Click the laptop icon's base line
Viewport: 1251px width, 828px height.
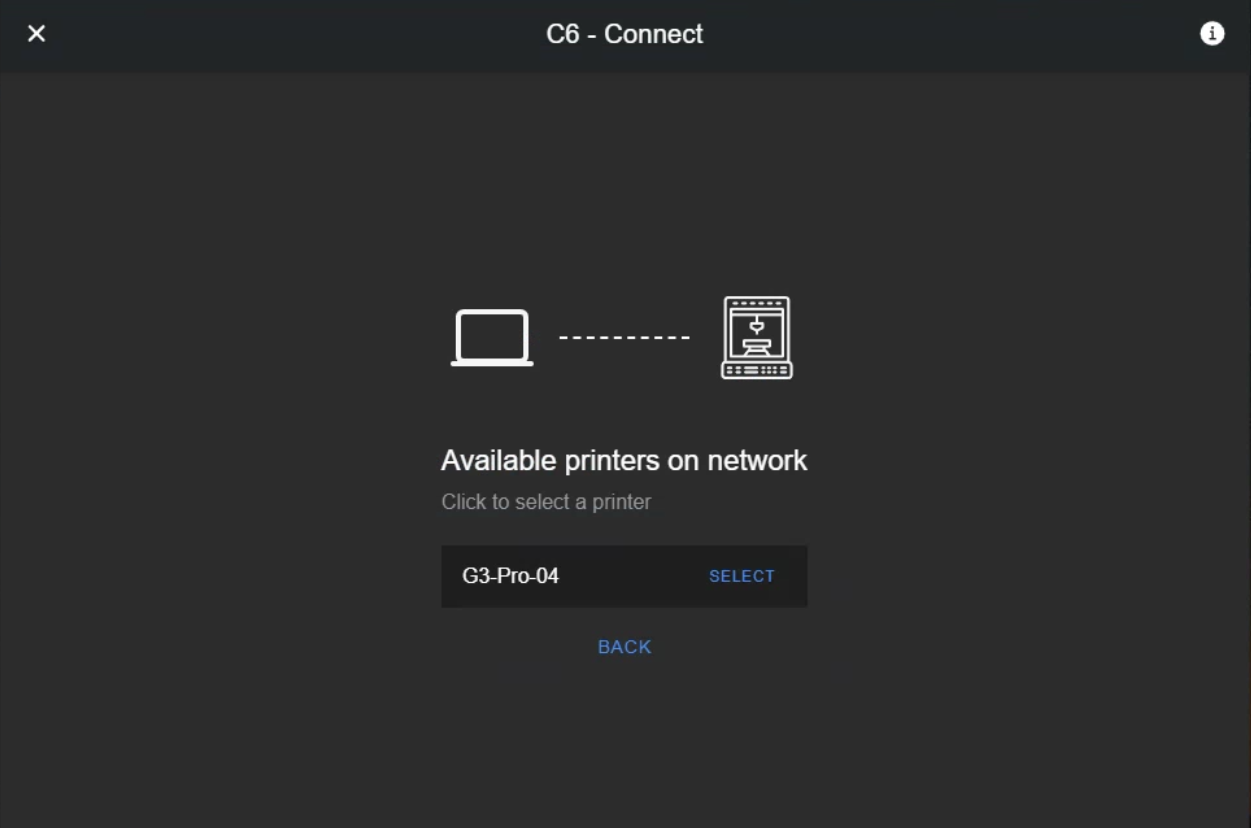(492, 363)
